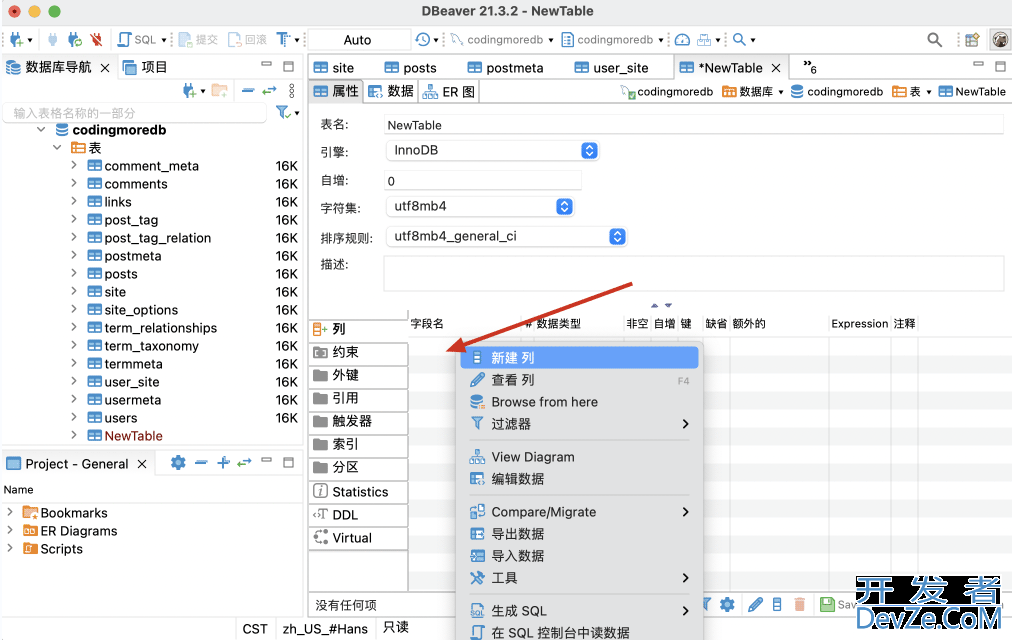The image size is (1012, 640).
Task: Select the 外键 foreign keys section
Action: pyautogui.click(x=358, y=375)
